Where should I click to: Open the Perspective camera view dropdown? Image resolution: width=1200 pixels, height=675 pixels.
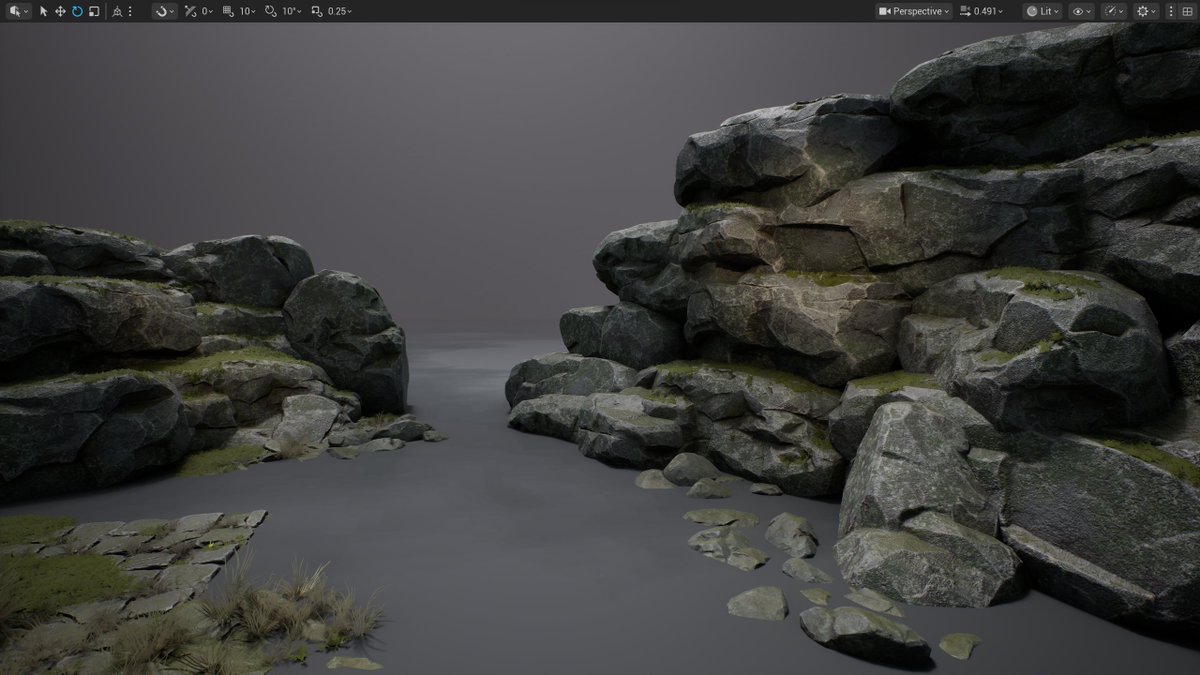tap(914, 11)
